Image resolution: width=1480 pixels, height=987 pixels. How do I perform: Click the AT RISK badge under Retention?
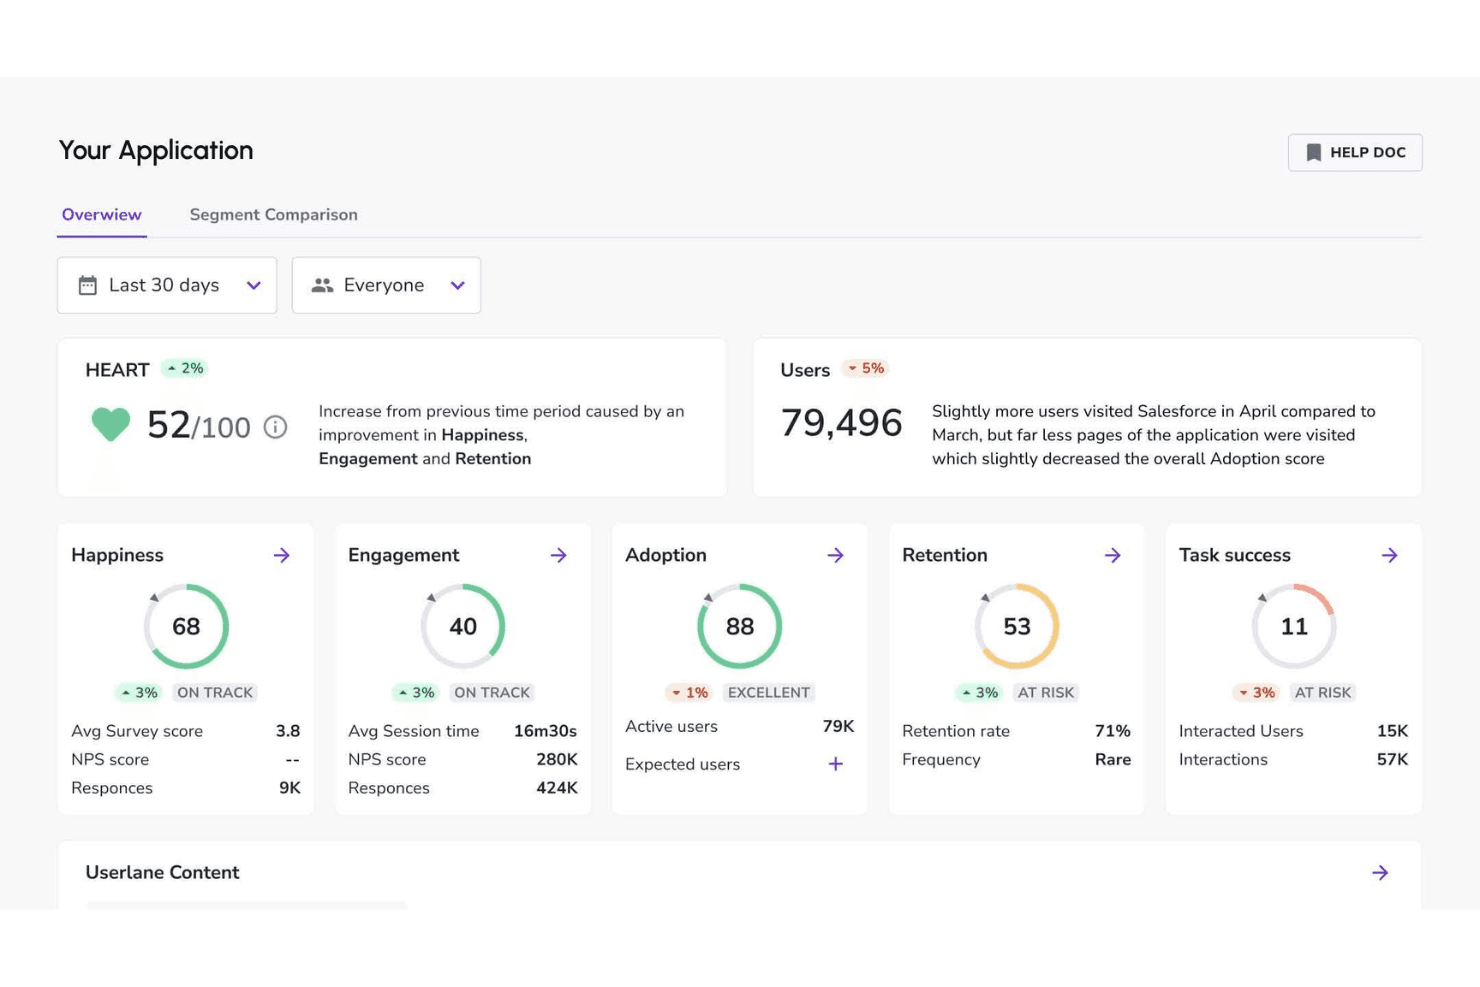point(1046,692)
